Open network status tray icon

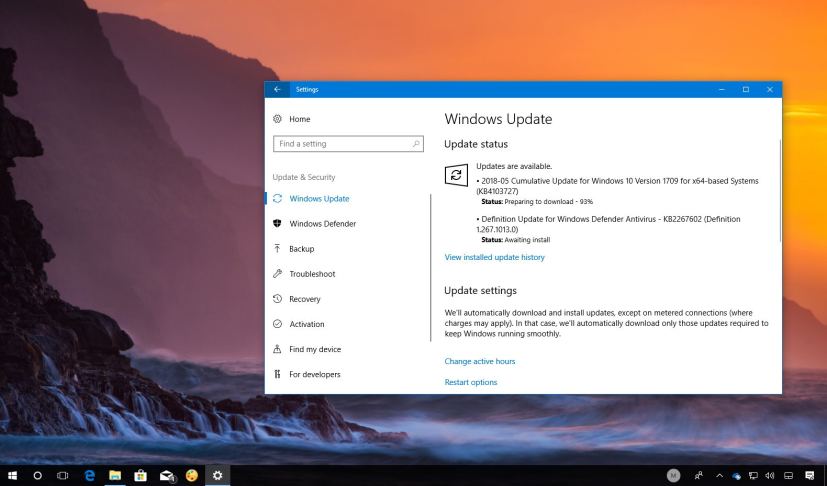click(753, 475)
